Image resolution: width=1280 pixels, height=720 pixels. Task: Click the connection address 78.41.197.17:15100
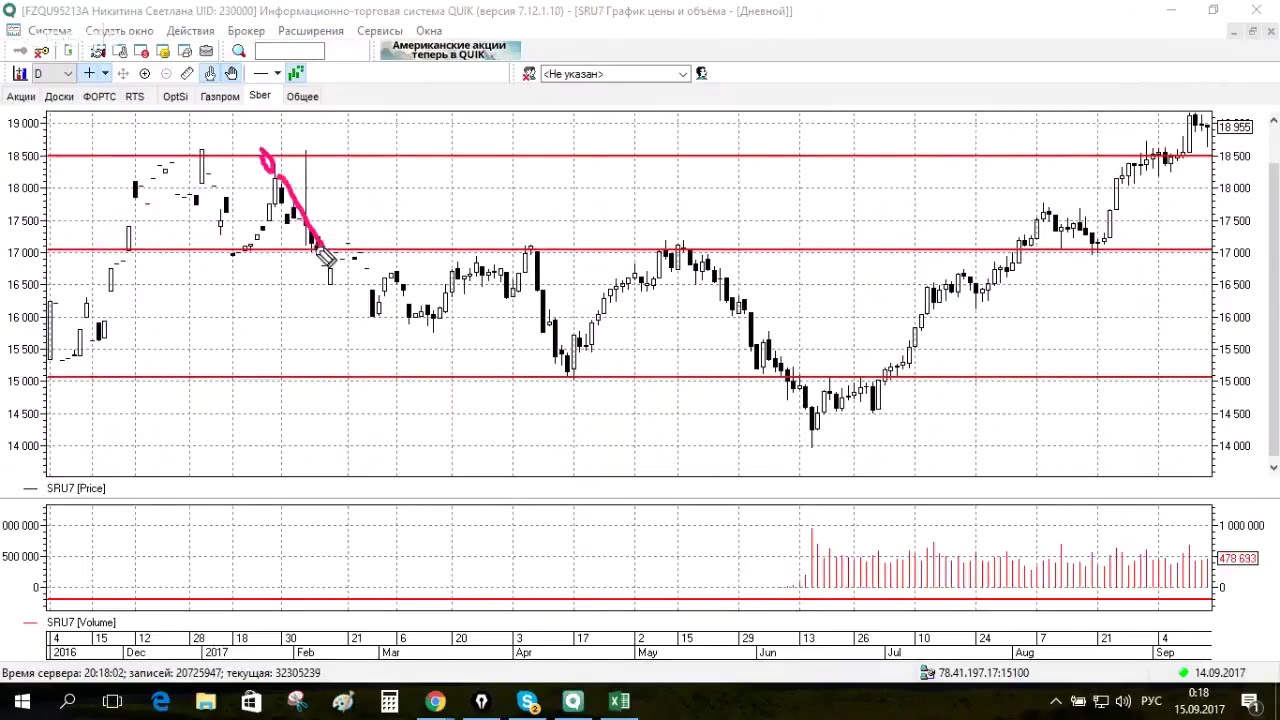coord(983,673)
